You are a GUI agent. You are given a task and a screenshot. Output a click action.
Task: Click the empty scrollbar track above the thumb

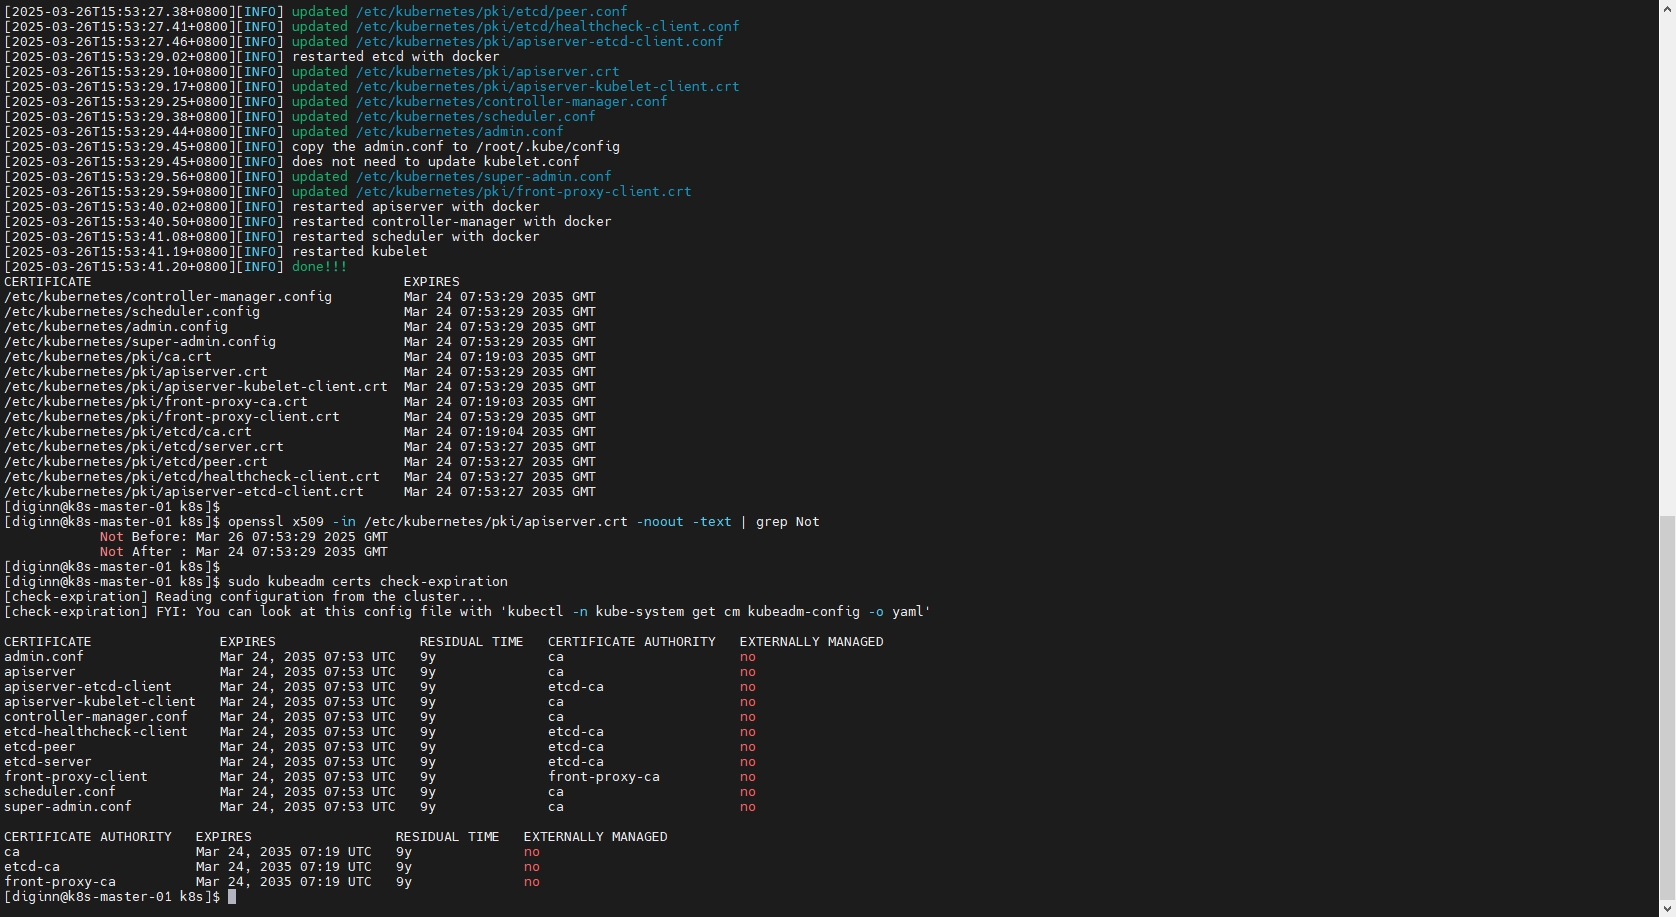pos(1667,260)
